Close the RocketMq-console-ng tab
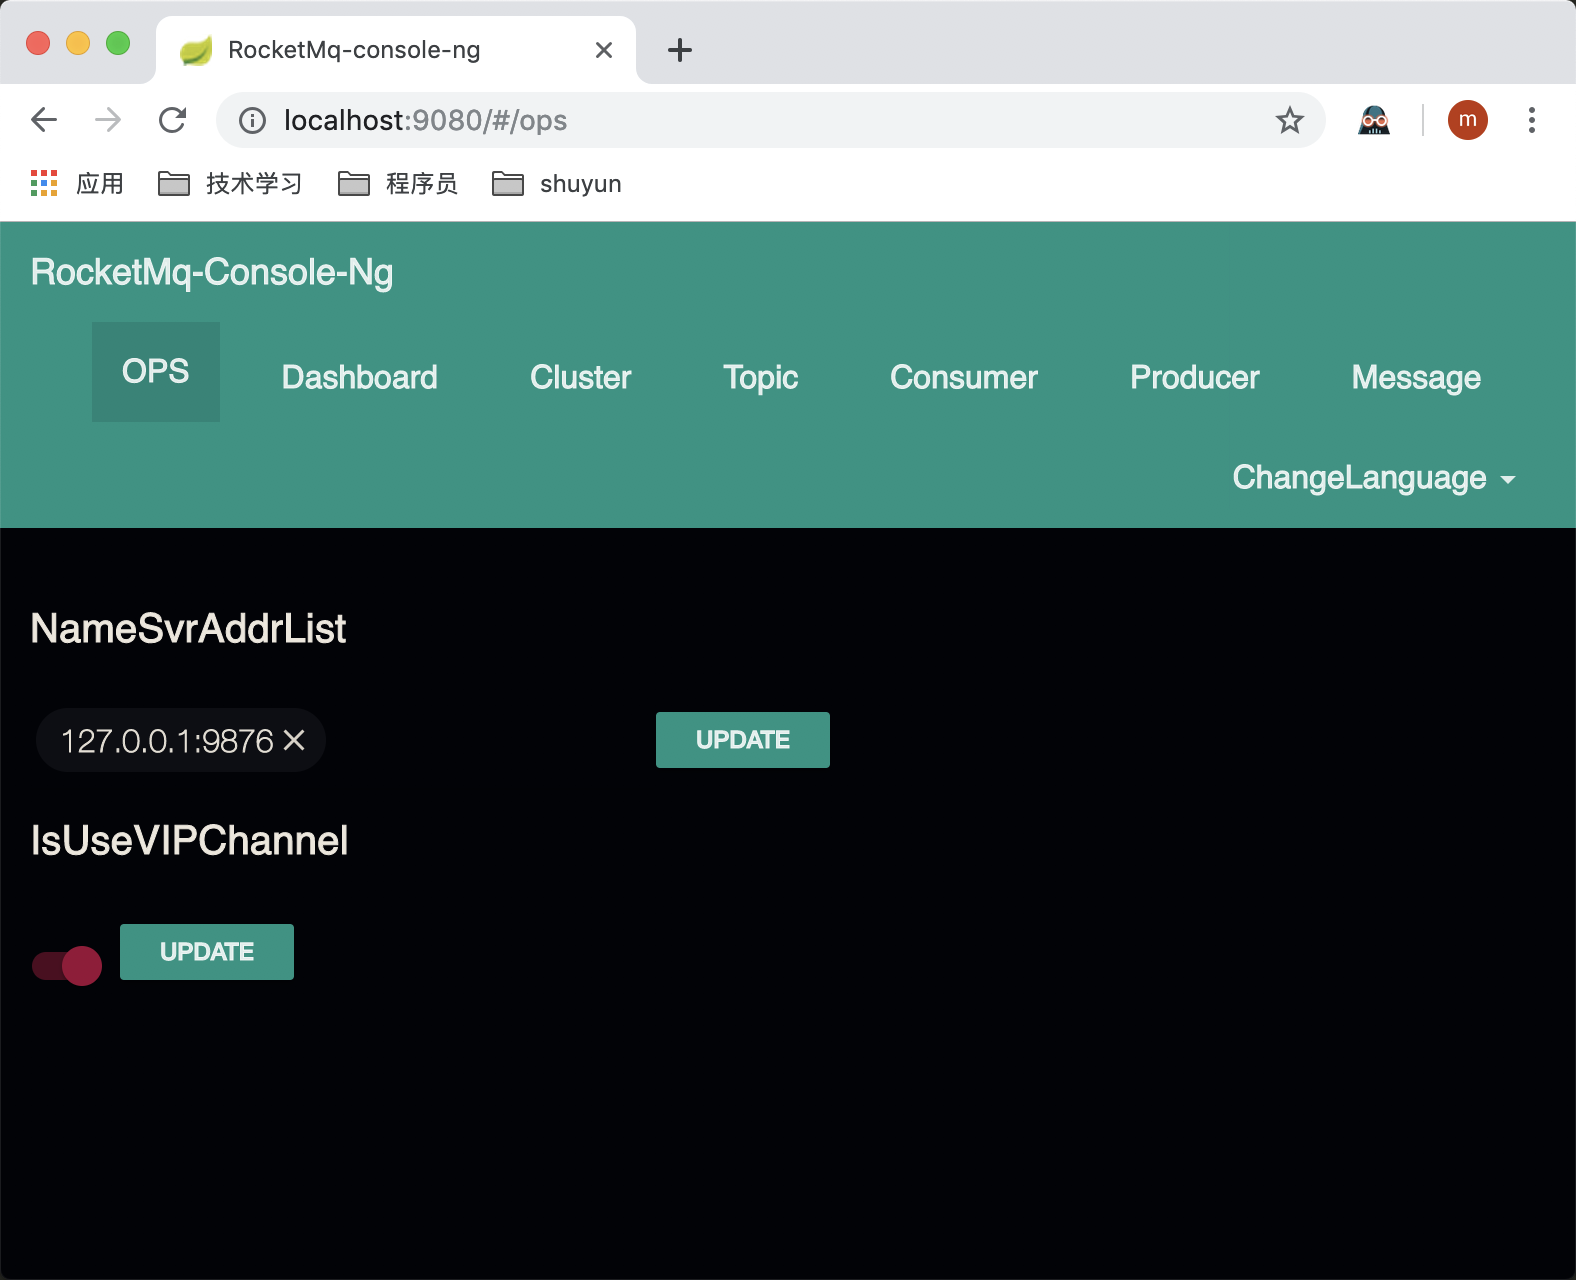The width and height of the screenshot is (1576, 1280). click(604, 50)
